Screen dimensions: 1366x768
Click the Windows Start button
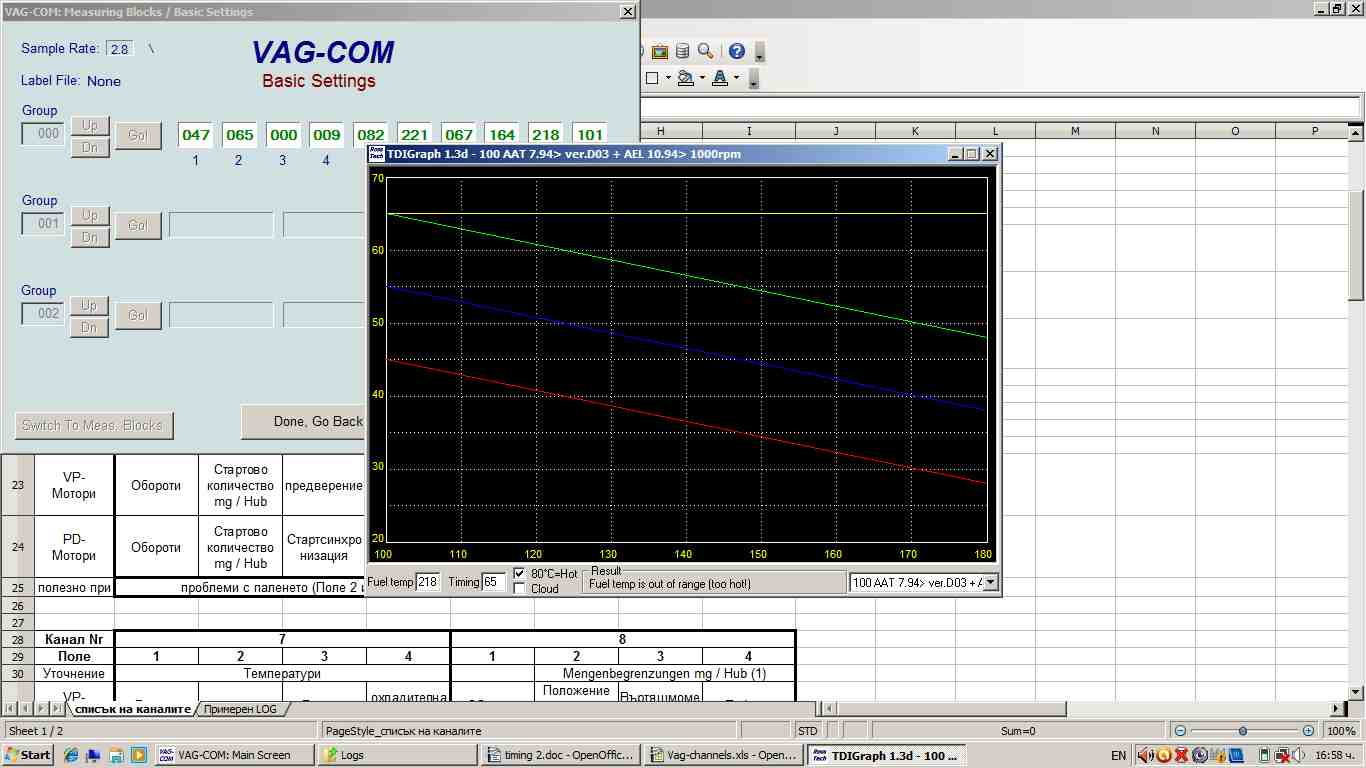coord(28,755)
